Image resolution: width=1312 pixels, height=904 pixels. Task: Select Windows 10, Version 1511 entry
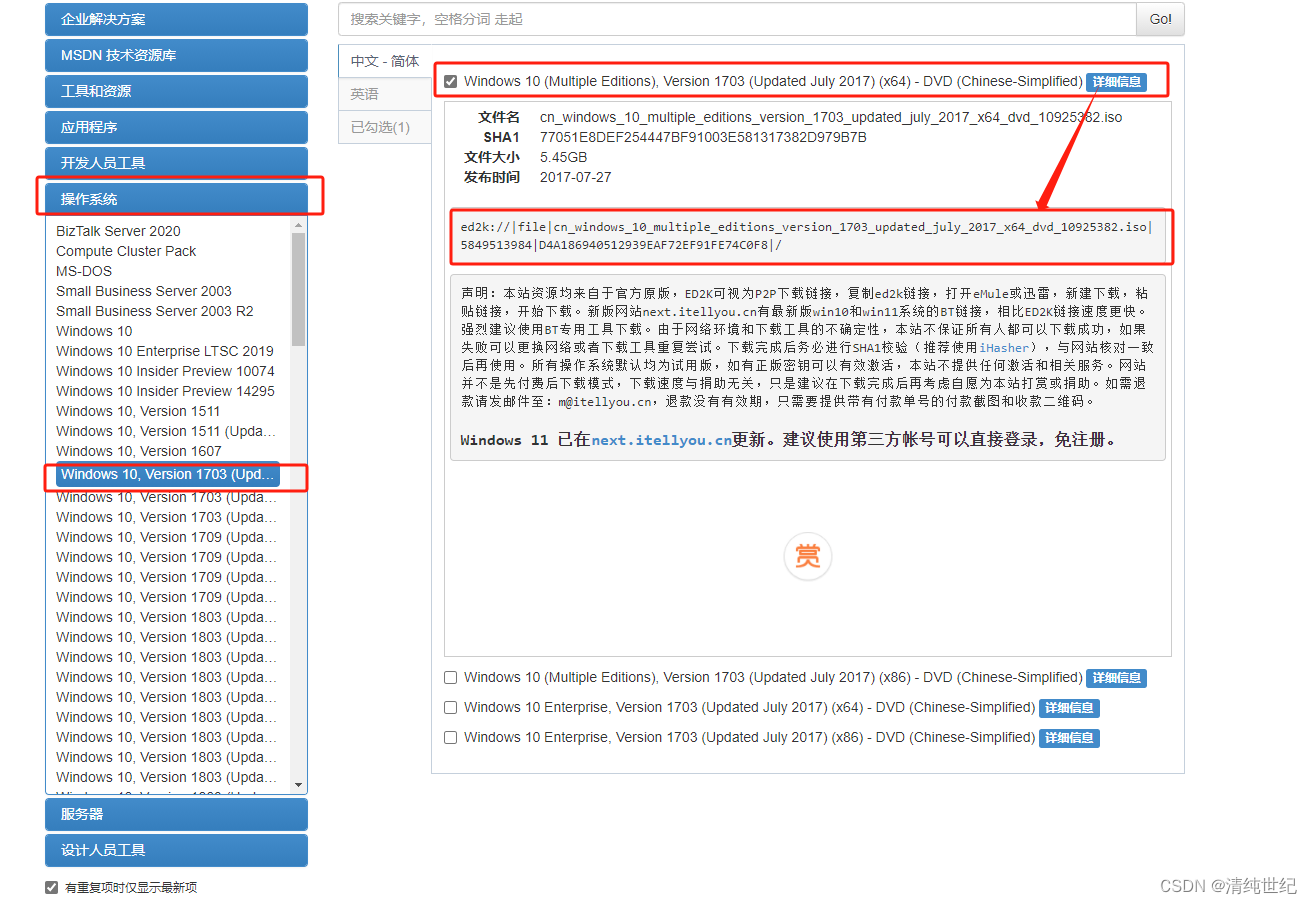pyautogui.click(x=138, y=411)
